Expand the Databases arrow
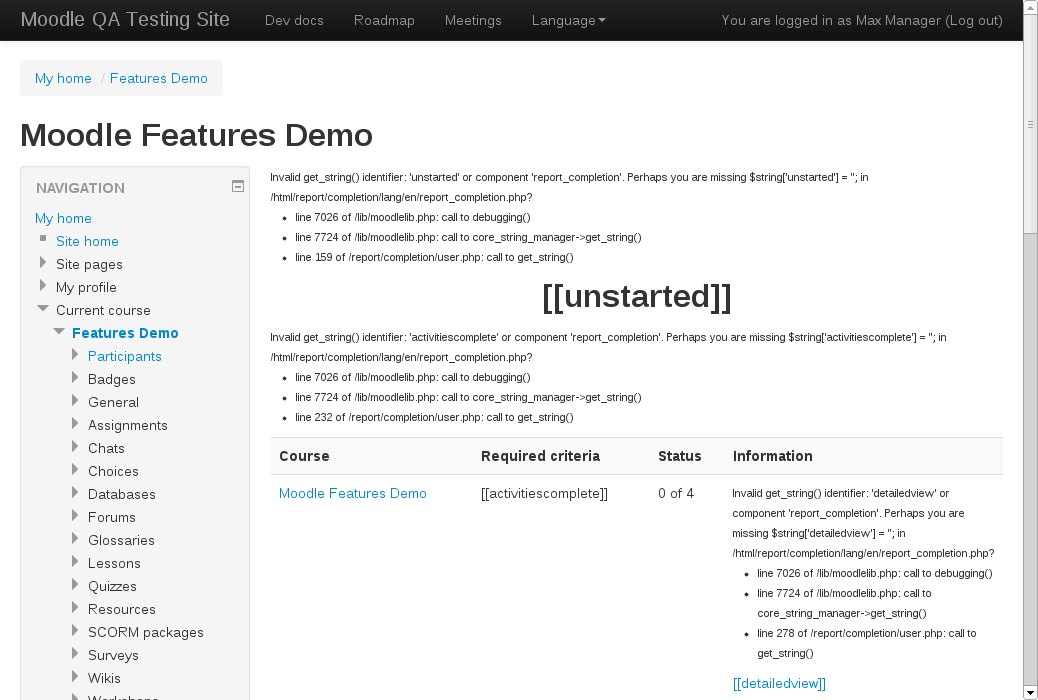This screenshot has width=1038, height=700. 75,493
